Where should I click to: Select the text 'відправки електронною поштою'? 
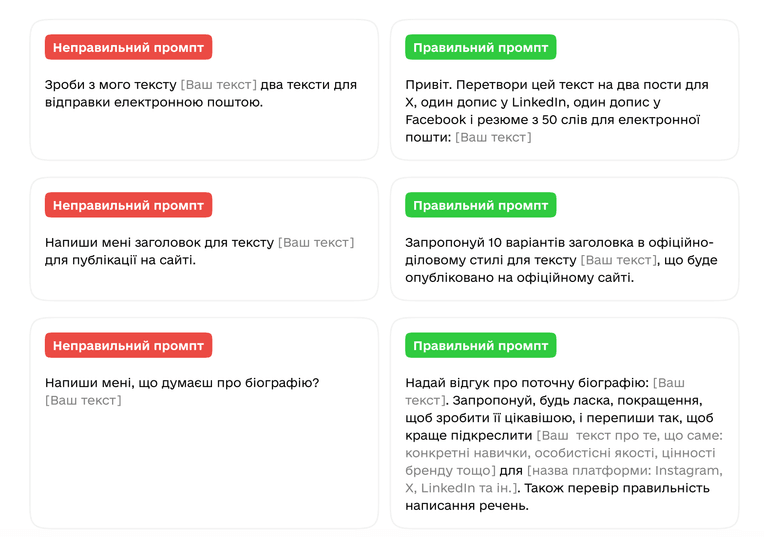pyautogui.click(x=153, y=102)
